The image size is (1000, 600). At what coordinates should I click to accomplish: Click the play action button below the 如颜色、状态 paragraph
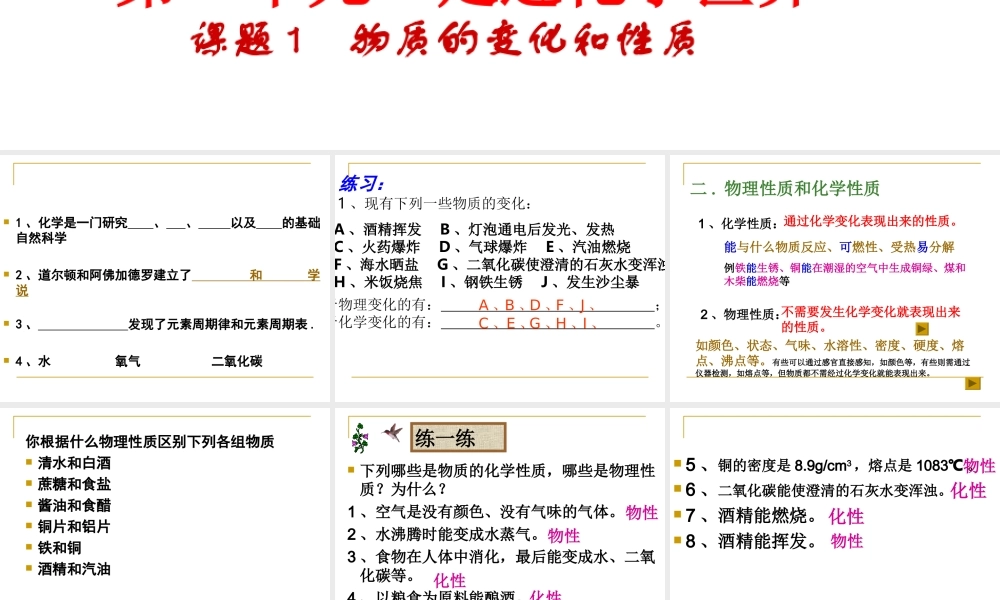[972, 383]
